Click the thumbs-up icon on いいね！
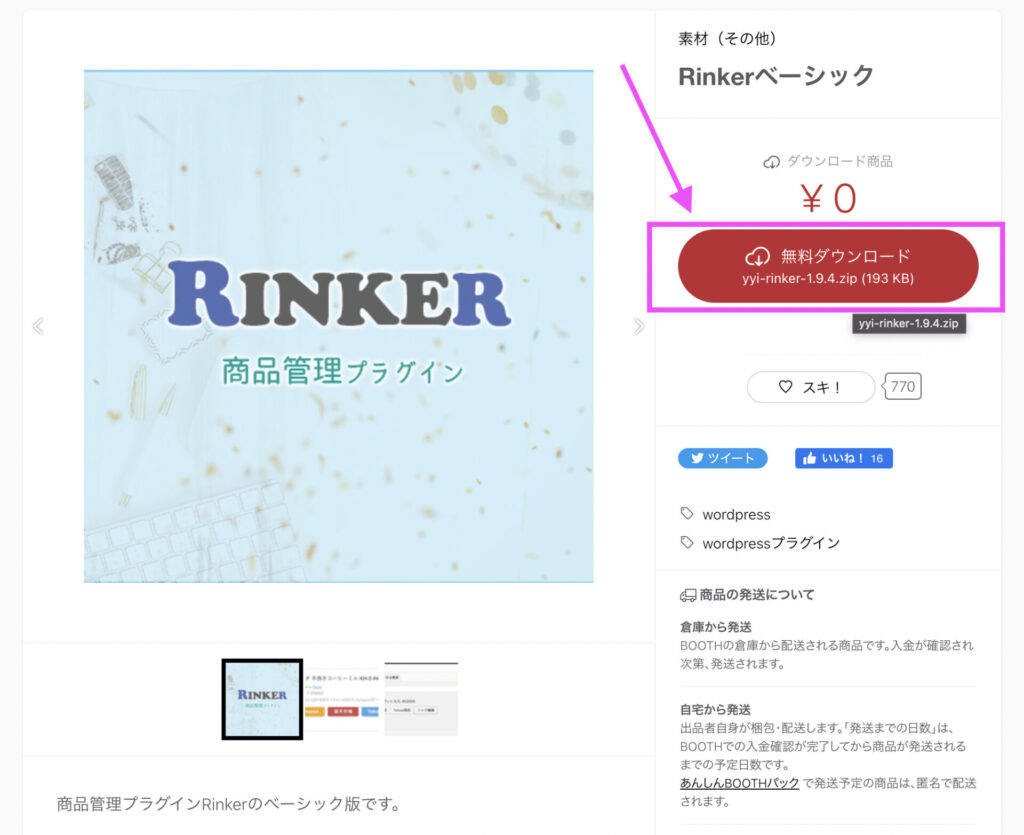 pos(809,458)
